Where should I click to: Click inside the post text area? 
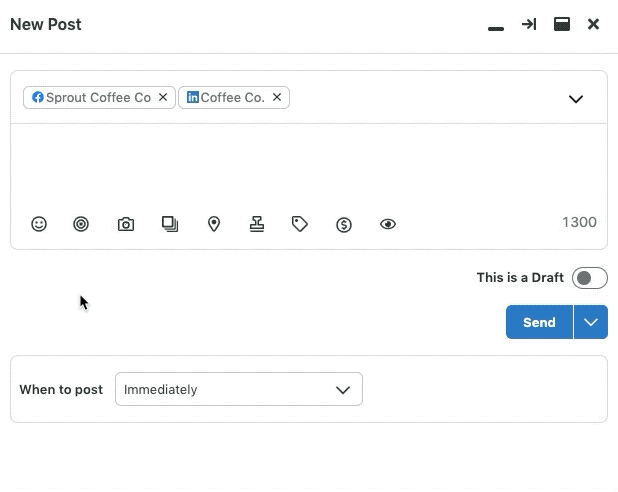[x=309, y=166]
